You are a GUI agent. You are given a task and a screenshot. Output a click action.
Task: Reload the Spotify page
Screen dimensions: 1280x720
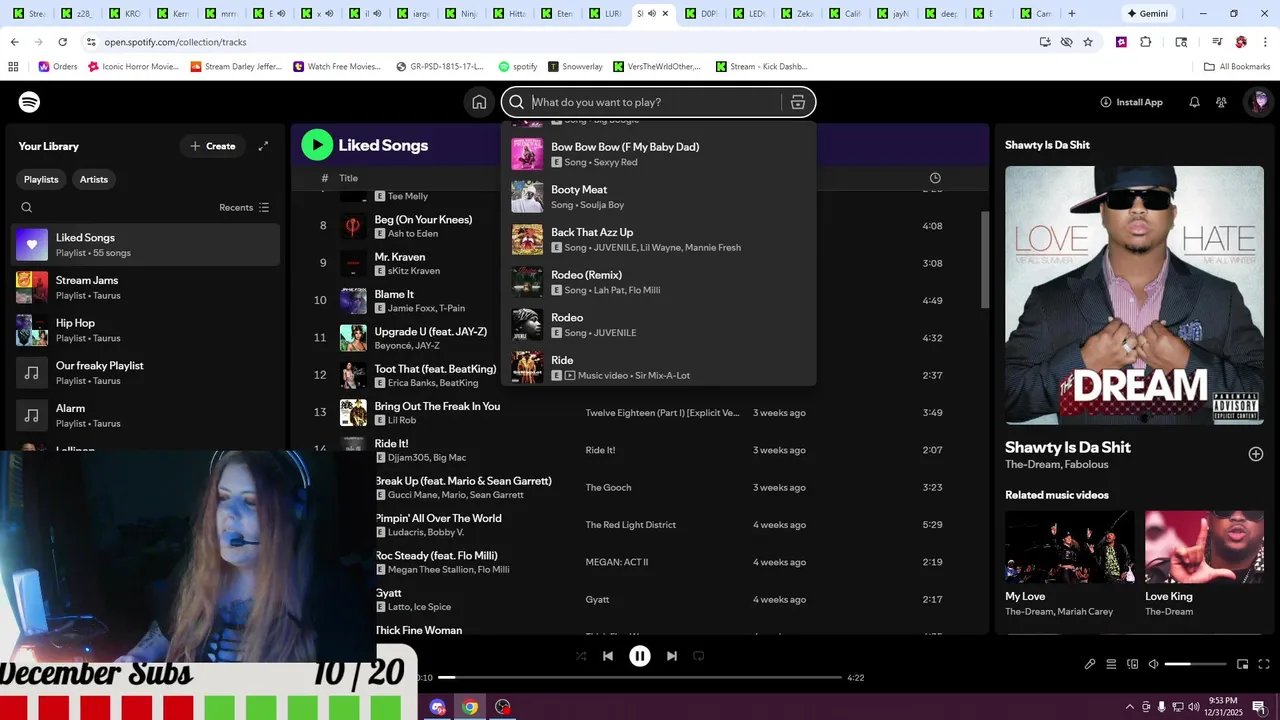(62, 42)
